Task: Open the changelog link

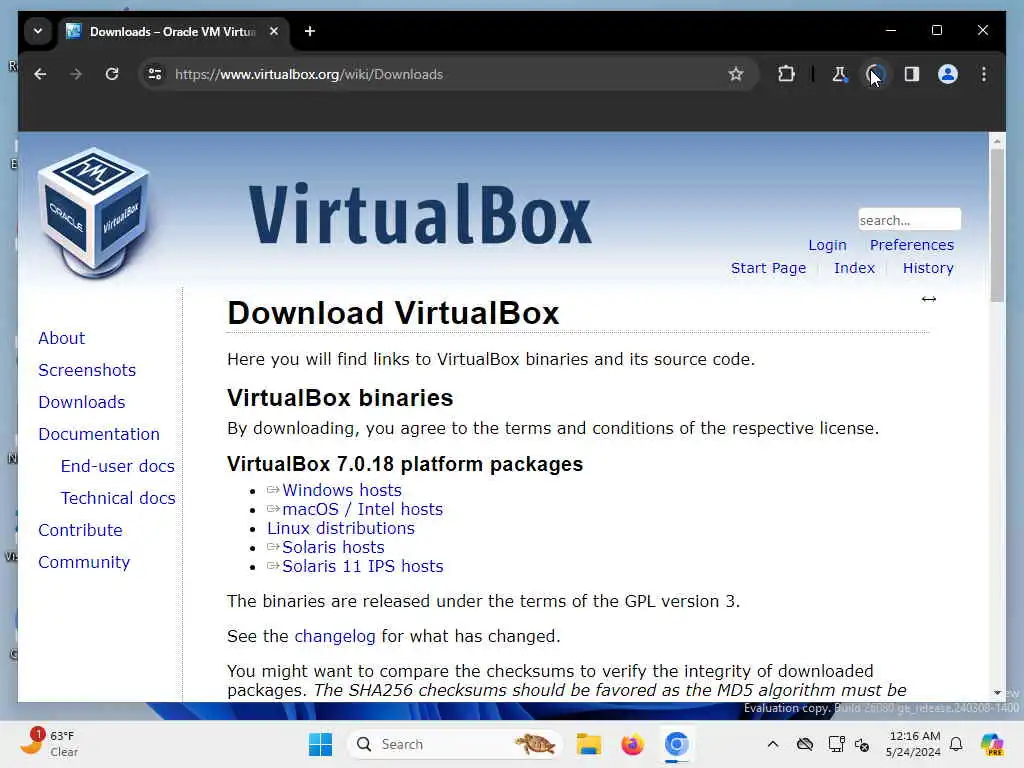Action: (x=334, y=636)
